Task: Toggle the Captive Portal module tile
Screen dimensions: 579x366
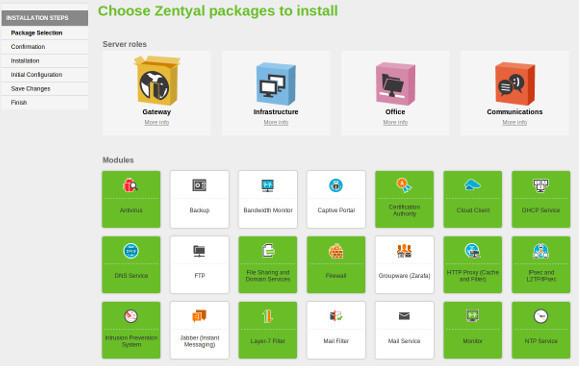Action: (336, 199)
